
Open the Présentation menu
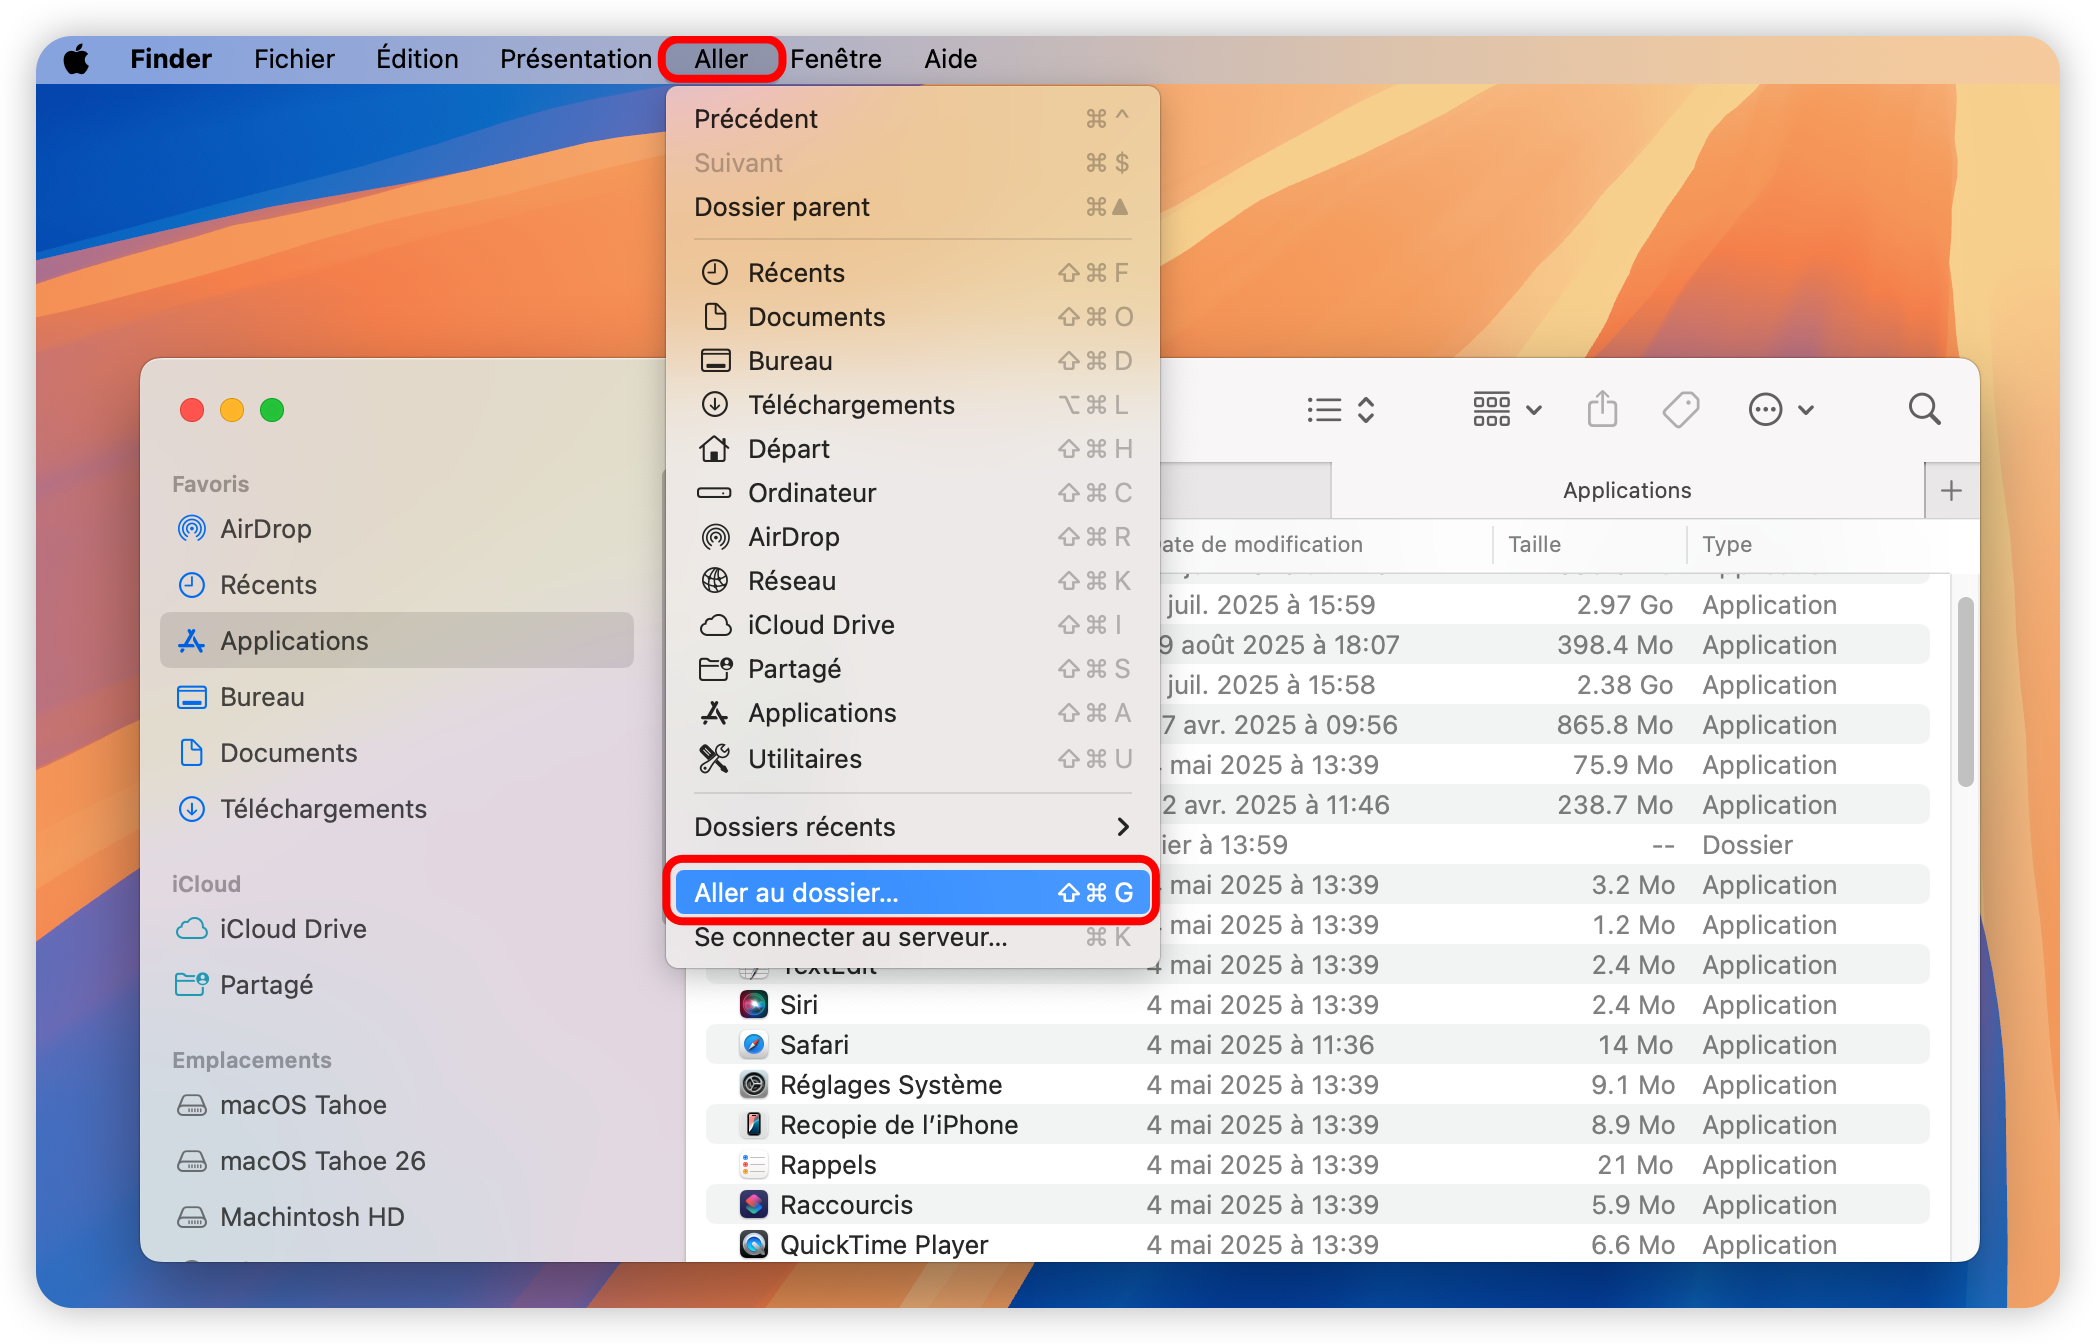(x=576, y=59)
